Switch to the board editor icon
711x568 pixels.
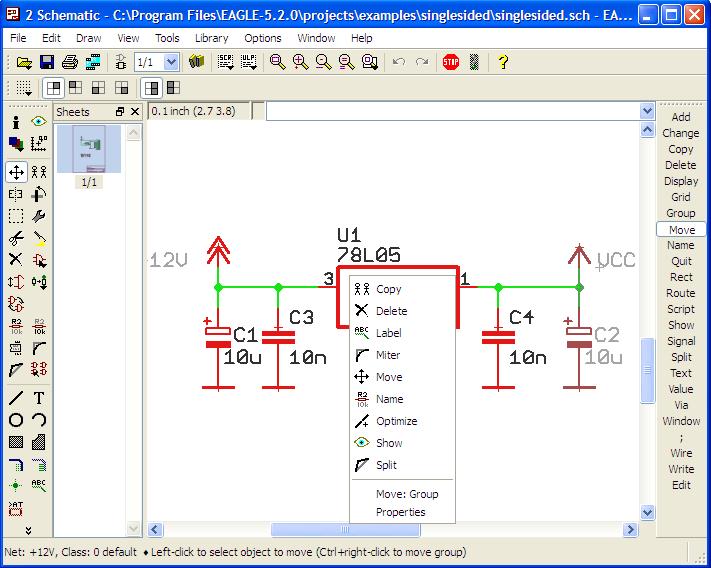(121, 62)
